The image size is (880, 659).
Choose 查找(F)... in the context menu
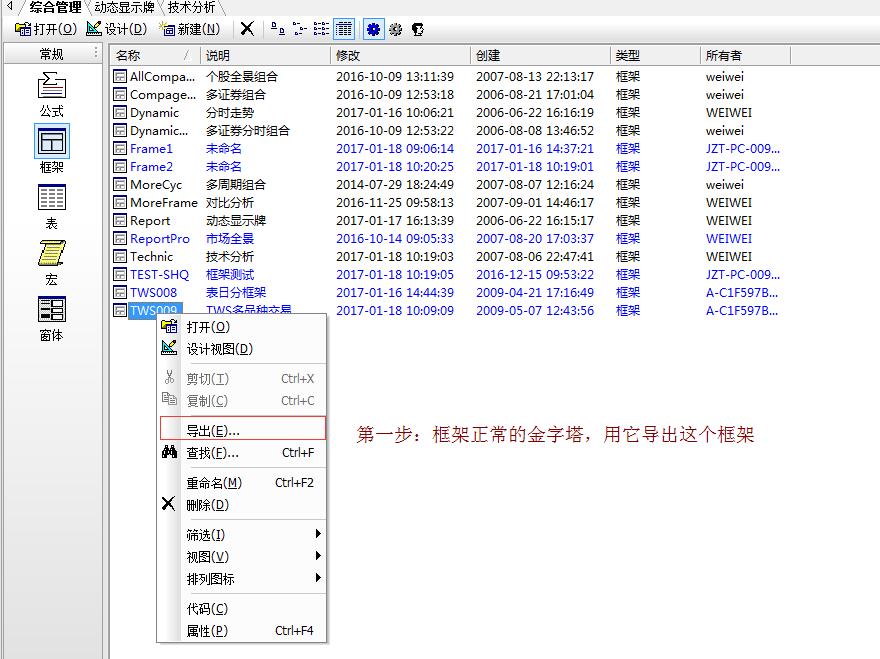[242, 452]
